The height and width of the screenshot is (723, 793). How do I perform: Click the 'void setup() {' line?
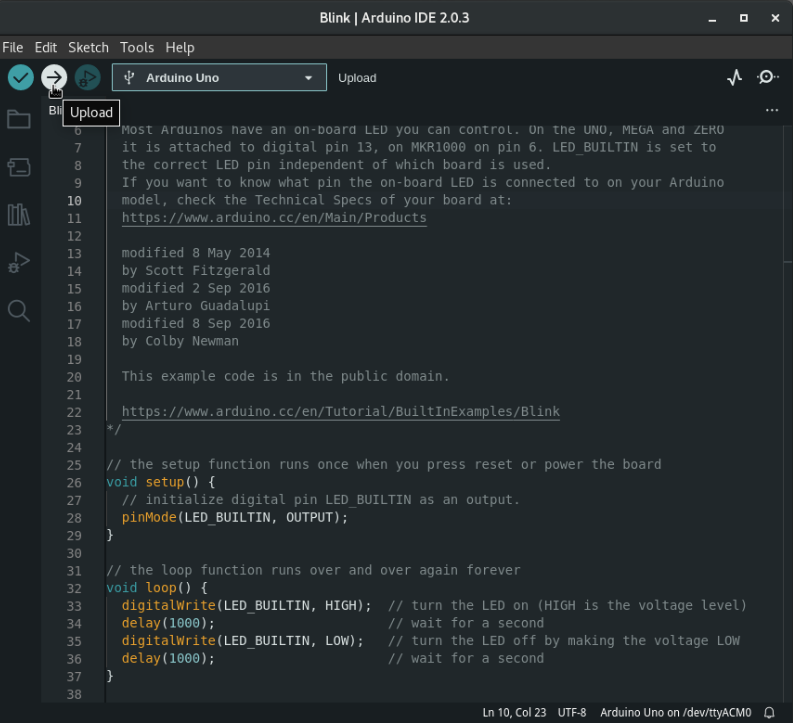click(161, 482)
